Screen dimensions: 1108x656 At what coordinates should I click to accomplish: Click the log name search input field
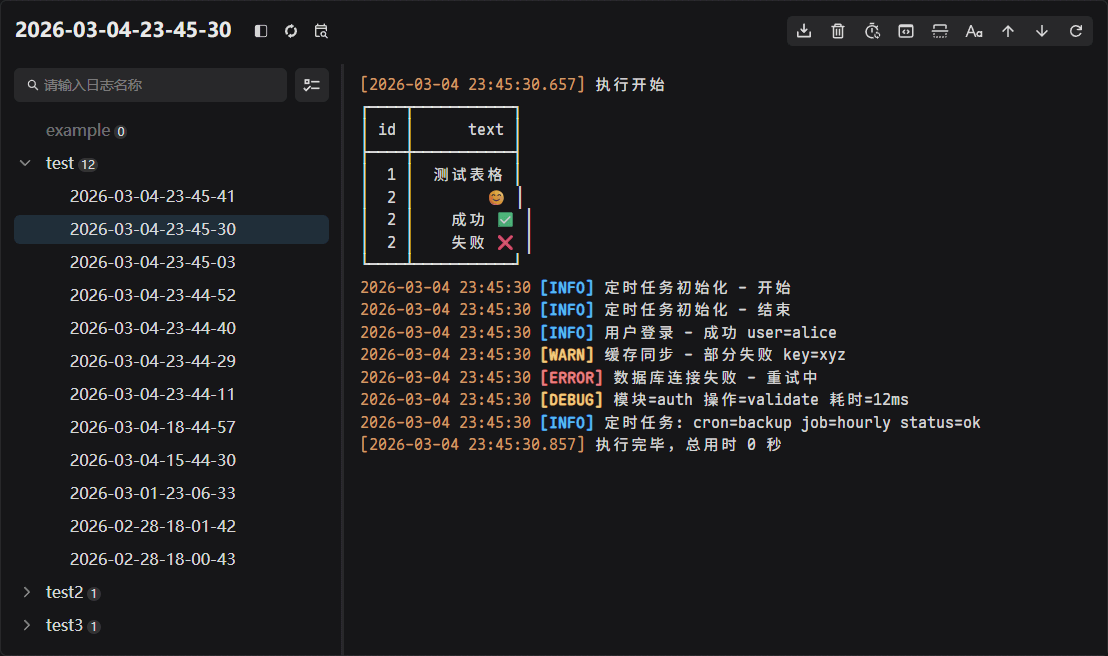point(150,85)
